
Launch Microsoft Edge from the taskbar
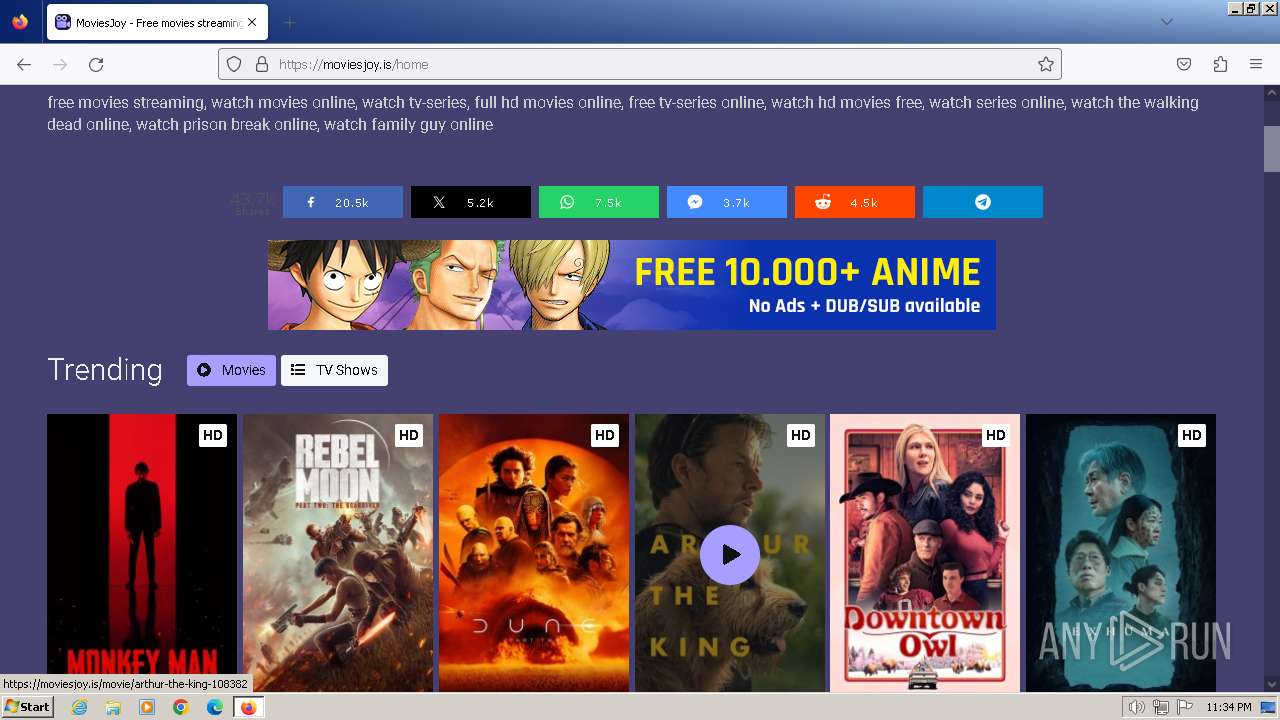click(215, 707)
